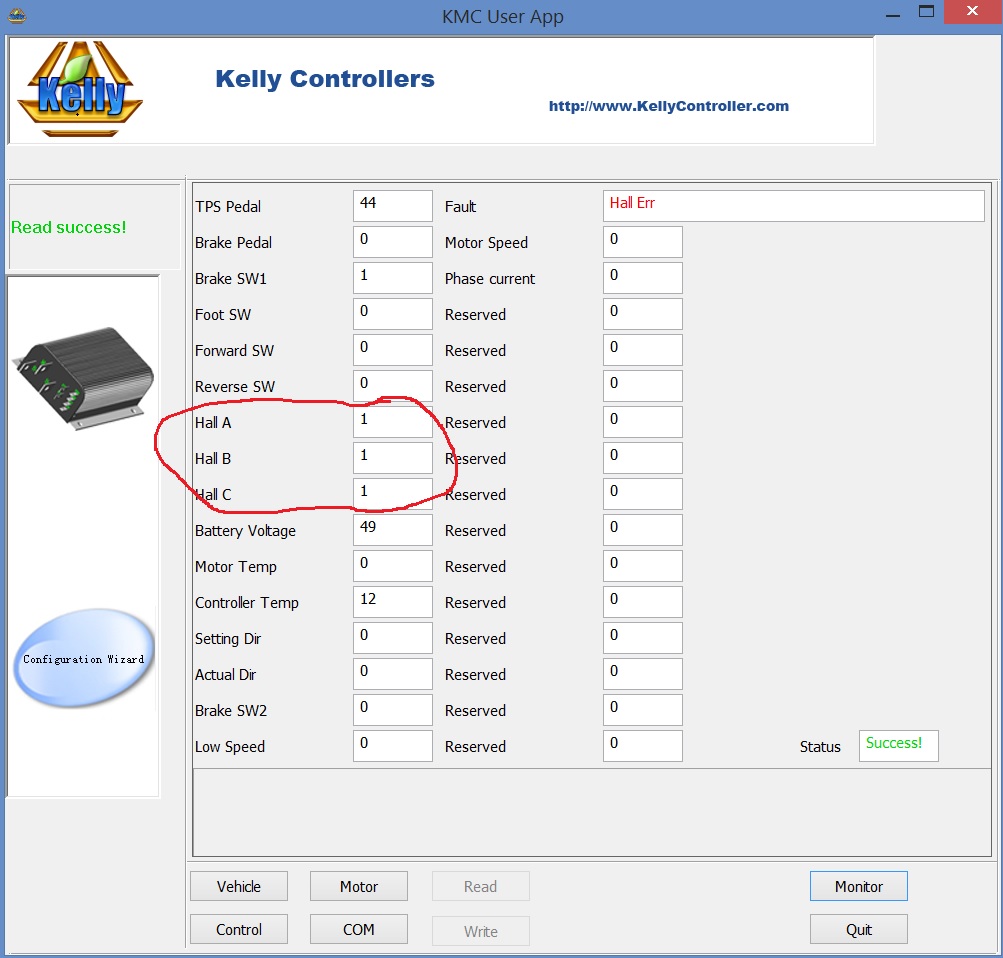Image resolution: width=1003 pixels, height=958 pixels.
Task: Click the 'Forward SW' label
Action: 234,350
